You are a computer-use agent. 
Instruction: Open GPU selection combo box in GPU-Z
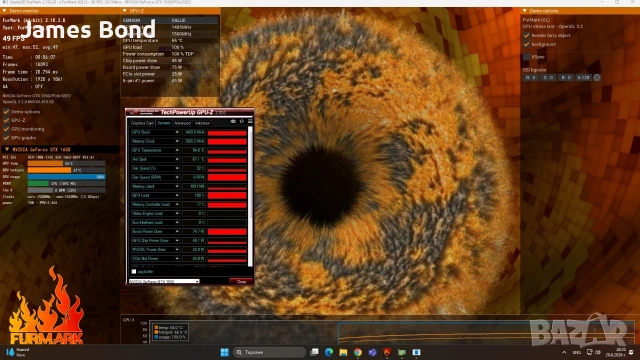pyautogui.click(x=164, y=281)
